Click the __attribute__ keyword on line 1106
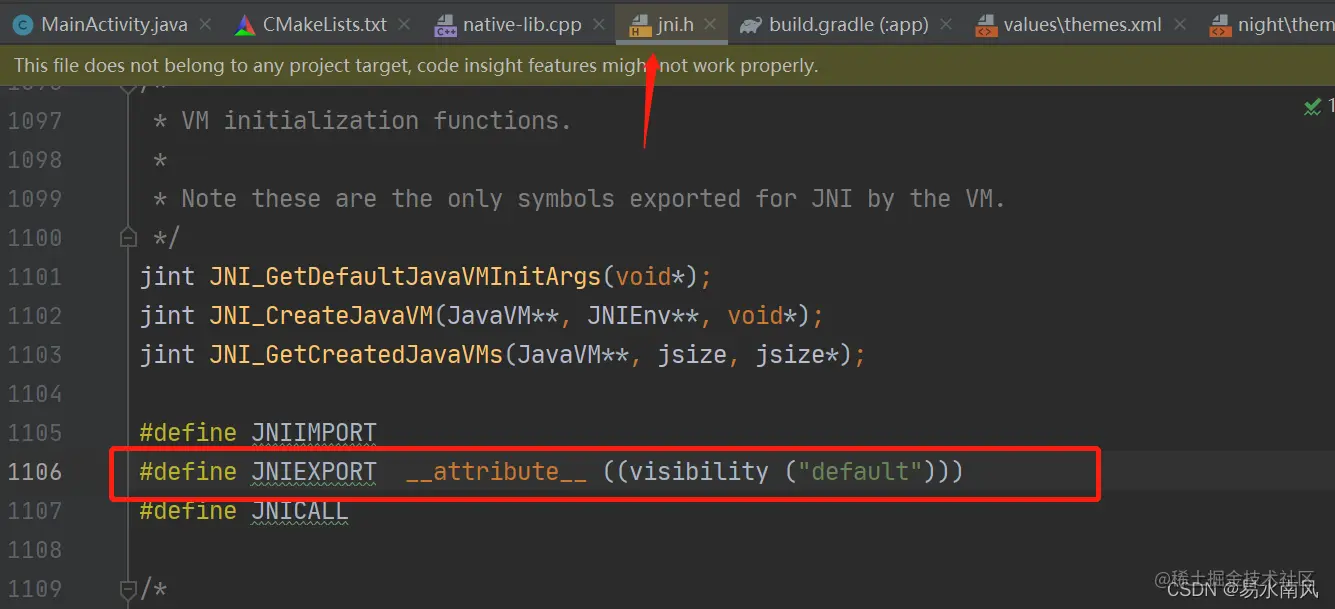Viewport: 1335px width, 609px height. (x=496, y=472)
